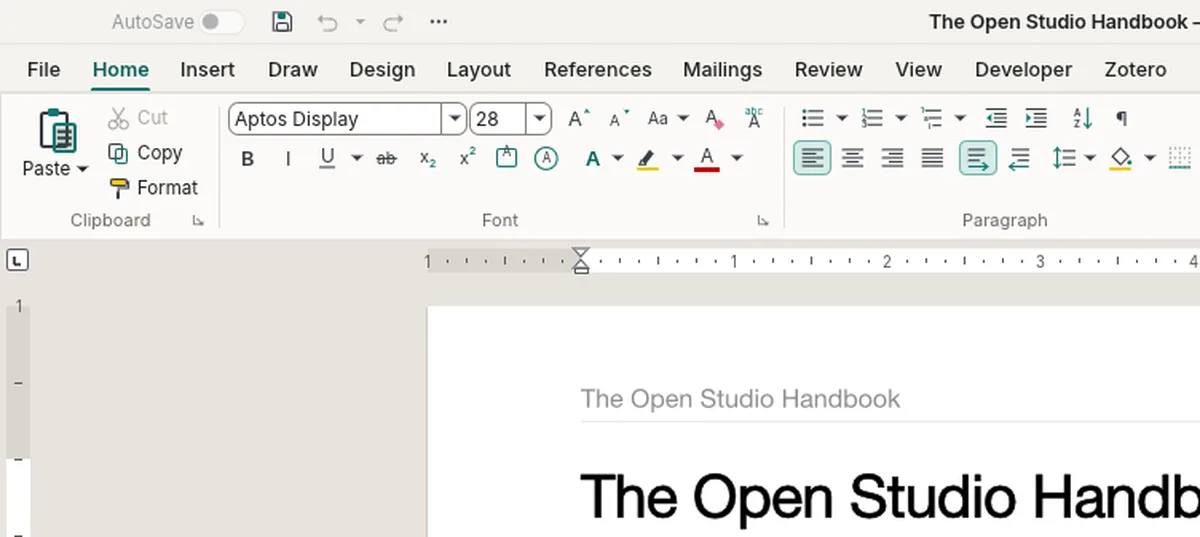Switch to the References tab
The image size is (1200, 537).
(x=597, y=70)
